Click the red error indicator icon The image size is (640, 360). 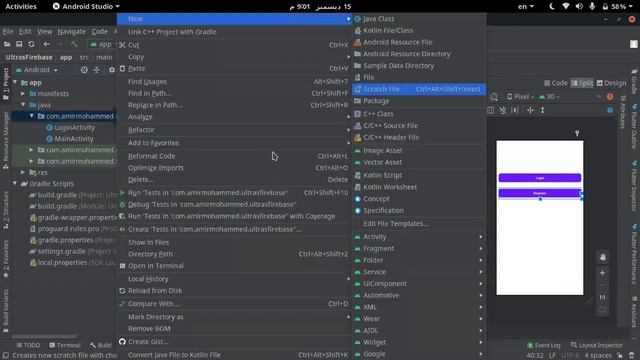(x=610, y=97)
